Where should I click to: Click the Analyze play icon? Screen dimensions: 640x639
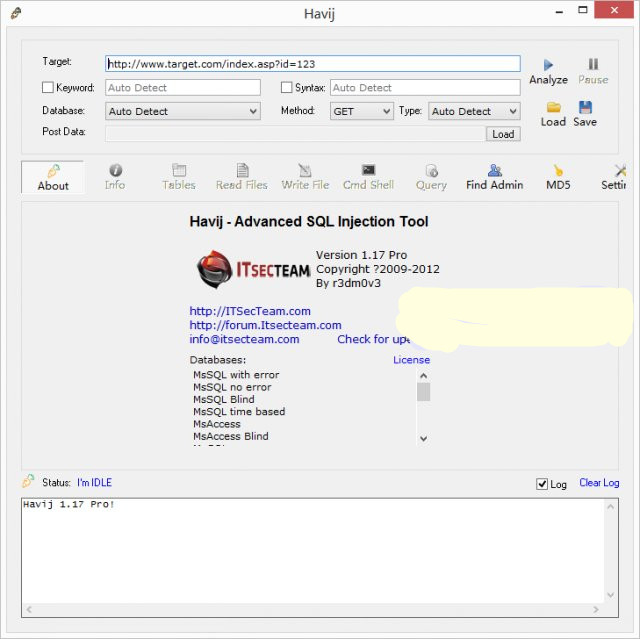(548, 65)
